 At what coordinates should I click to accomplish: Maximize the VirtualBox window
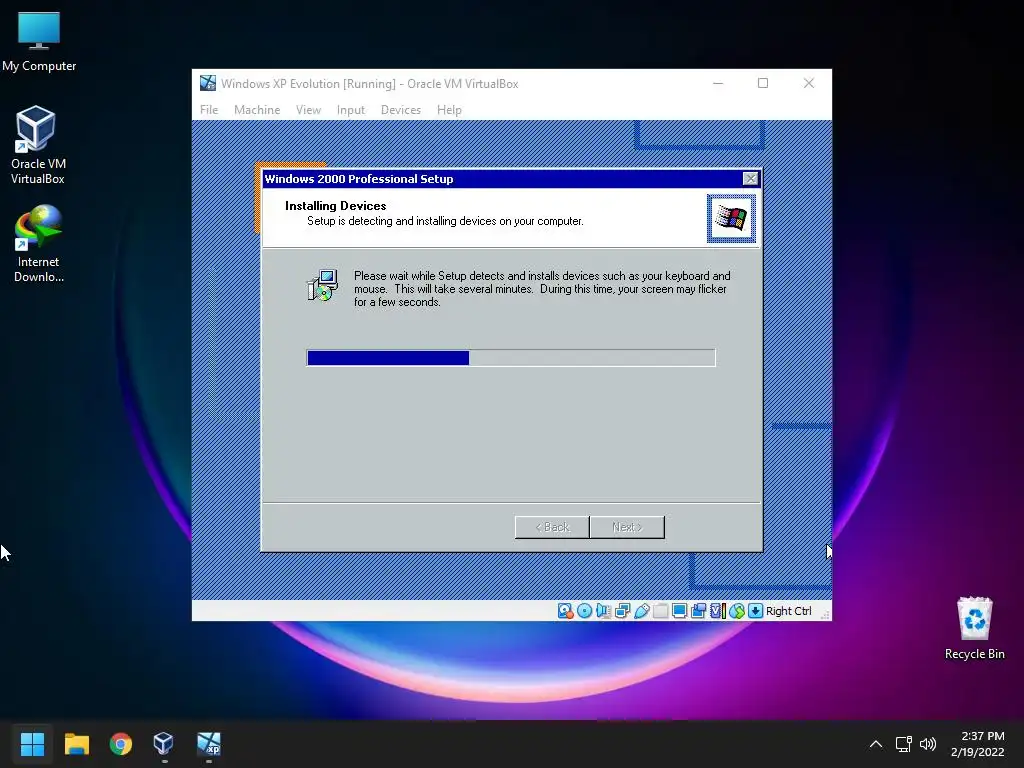pyautogui.click(x=763, y=83)
